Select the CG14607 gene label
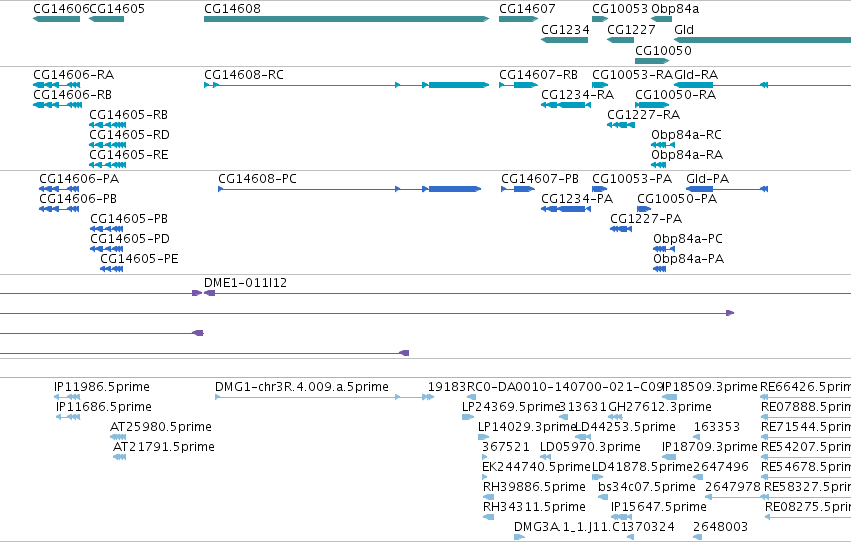 [x=527, y=9]
